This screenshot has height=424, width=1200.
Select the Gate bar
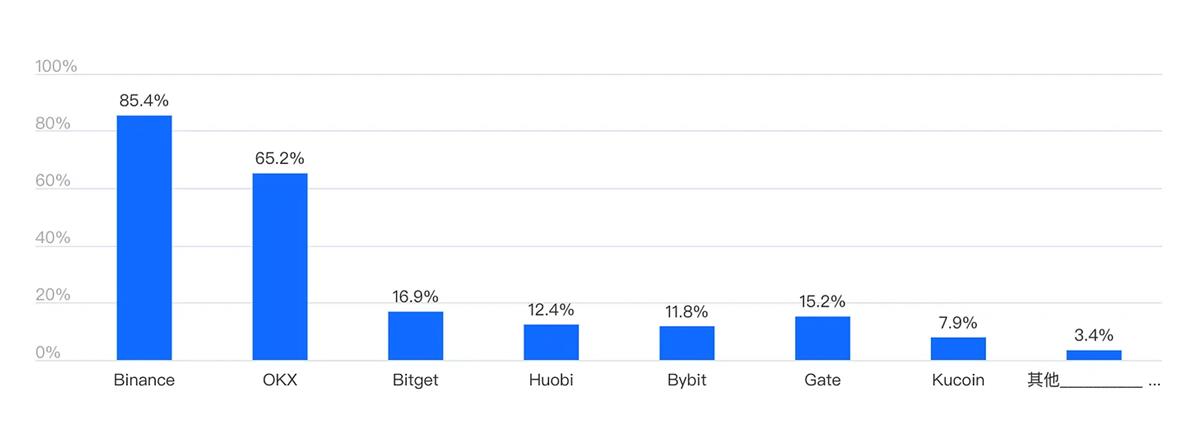pyautogui.click(x=822, y=338)
